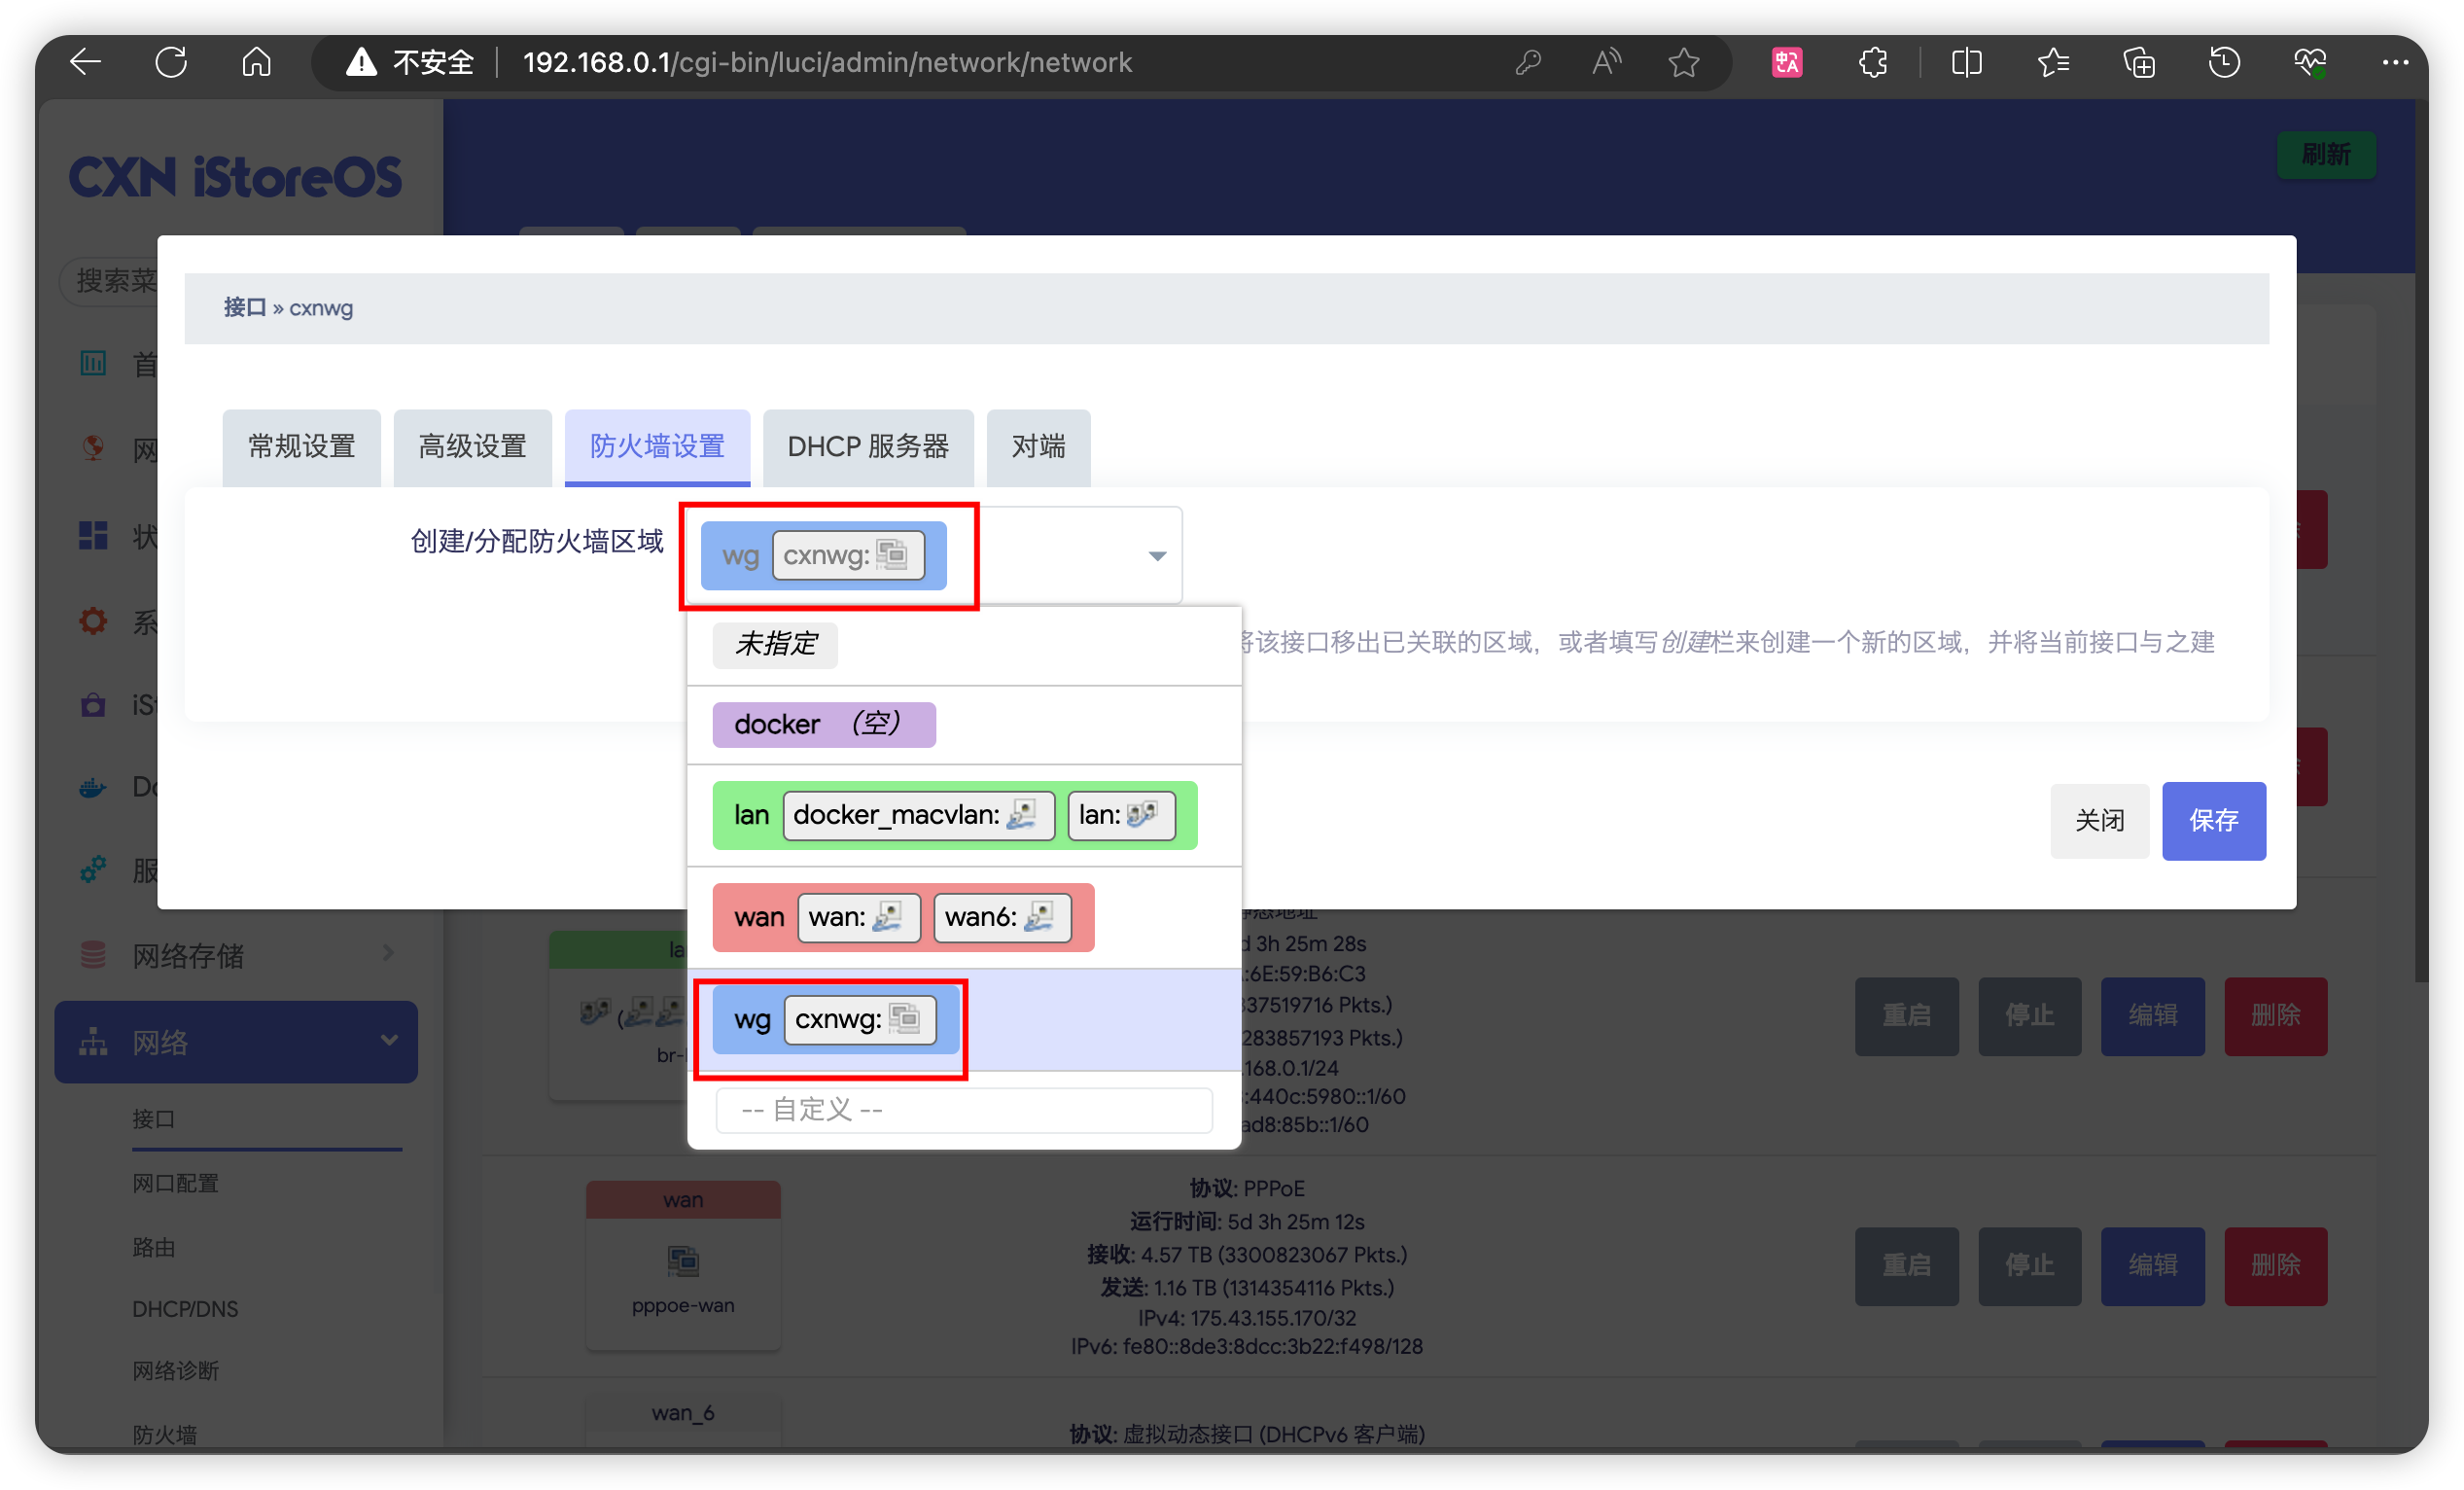The height and width of the screenshot is (1490, 2464).
Task: Click the 重启 button in lan row
Action: tap(1907, 1016)
